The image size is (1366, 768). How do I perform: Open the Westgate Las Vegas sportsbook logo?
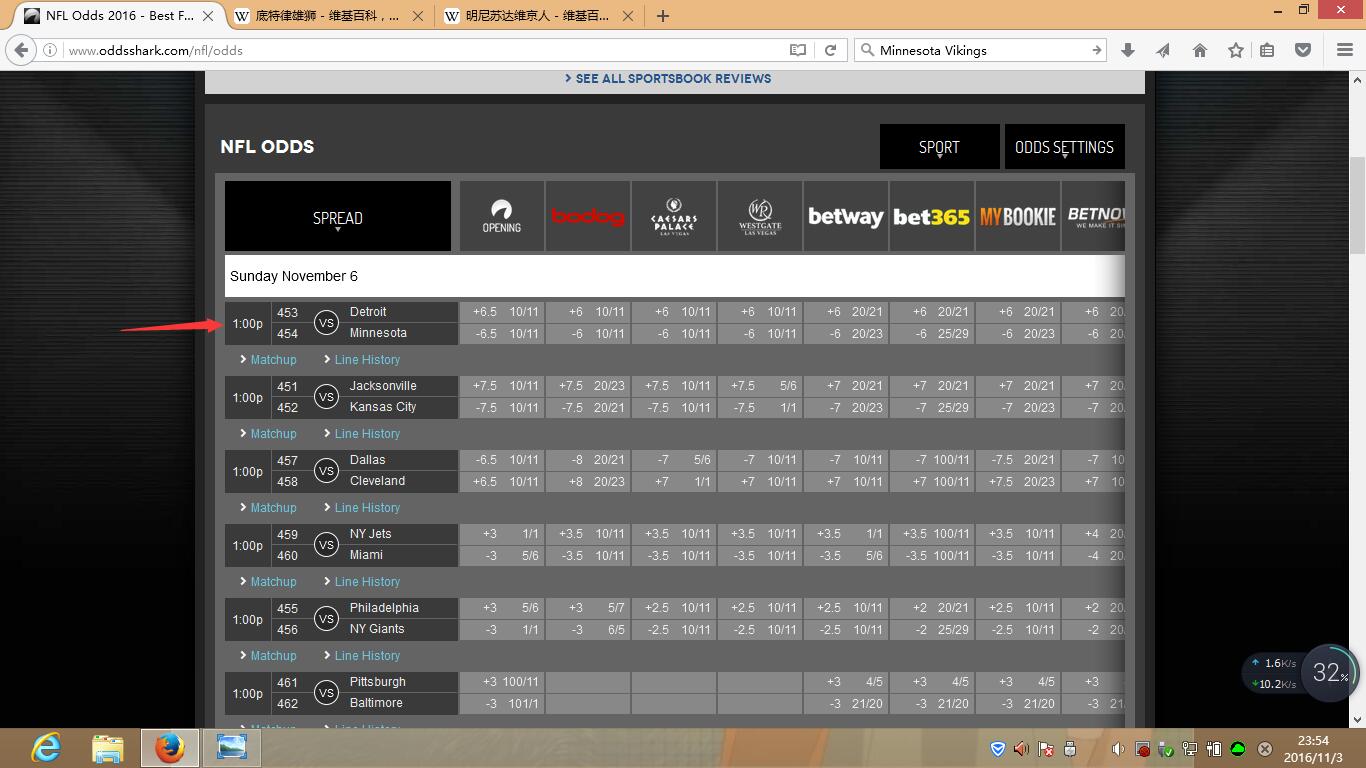click(x=760, y=216)
